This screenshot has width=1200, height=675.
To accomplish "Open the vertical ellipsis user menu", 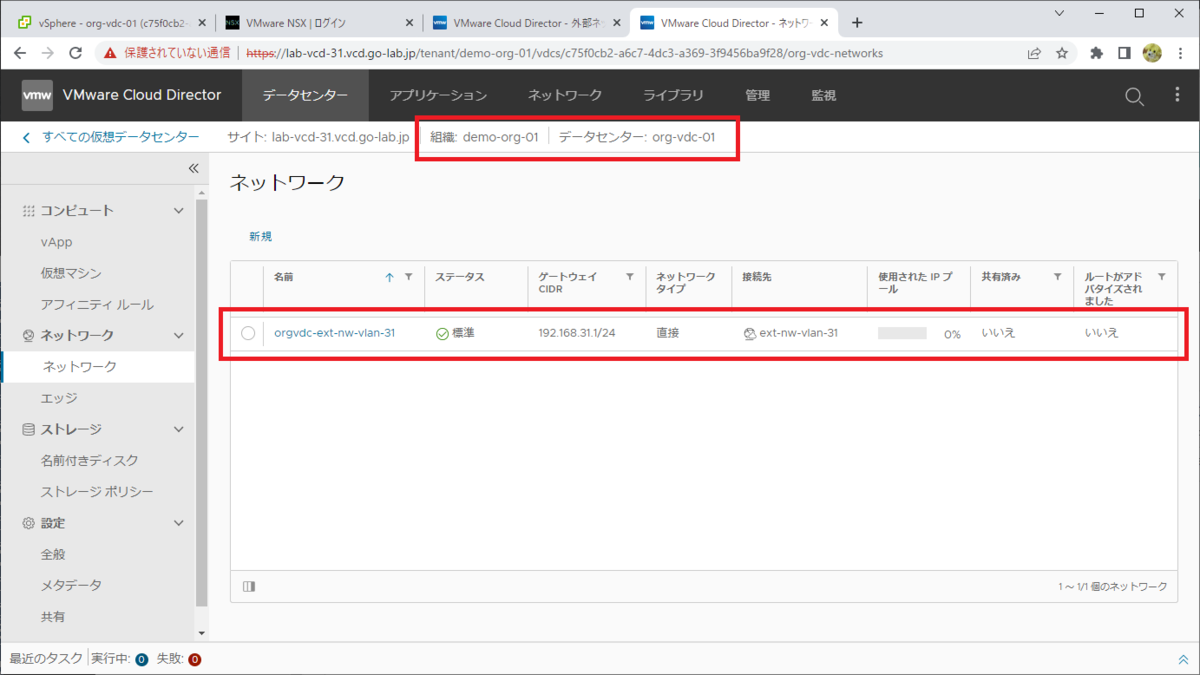I will coord(1176,96).
